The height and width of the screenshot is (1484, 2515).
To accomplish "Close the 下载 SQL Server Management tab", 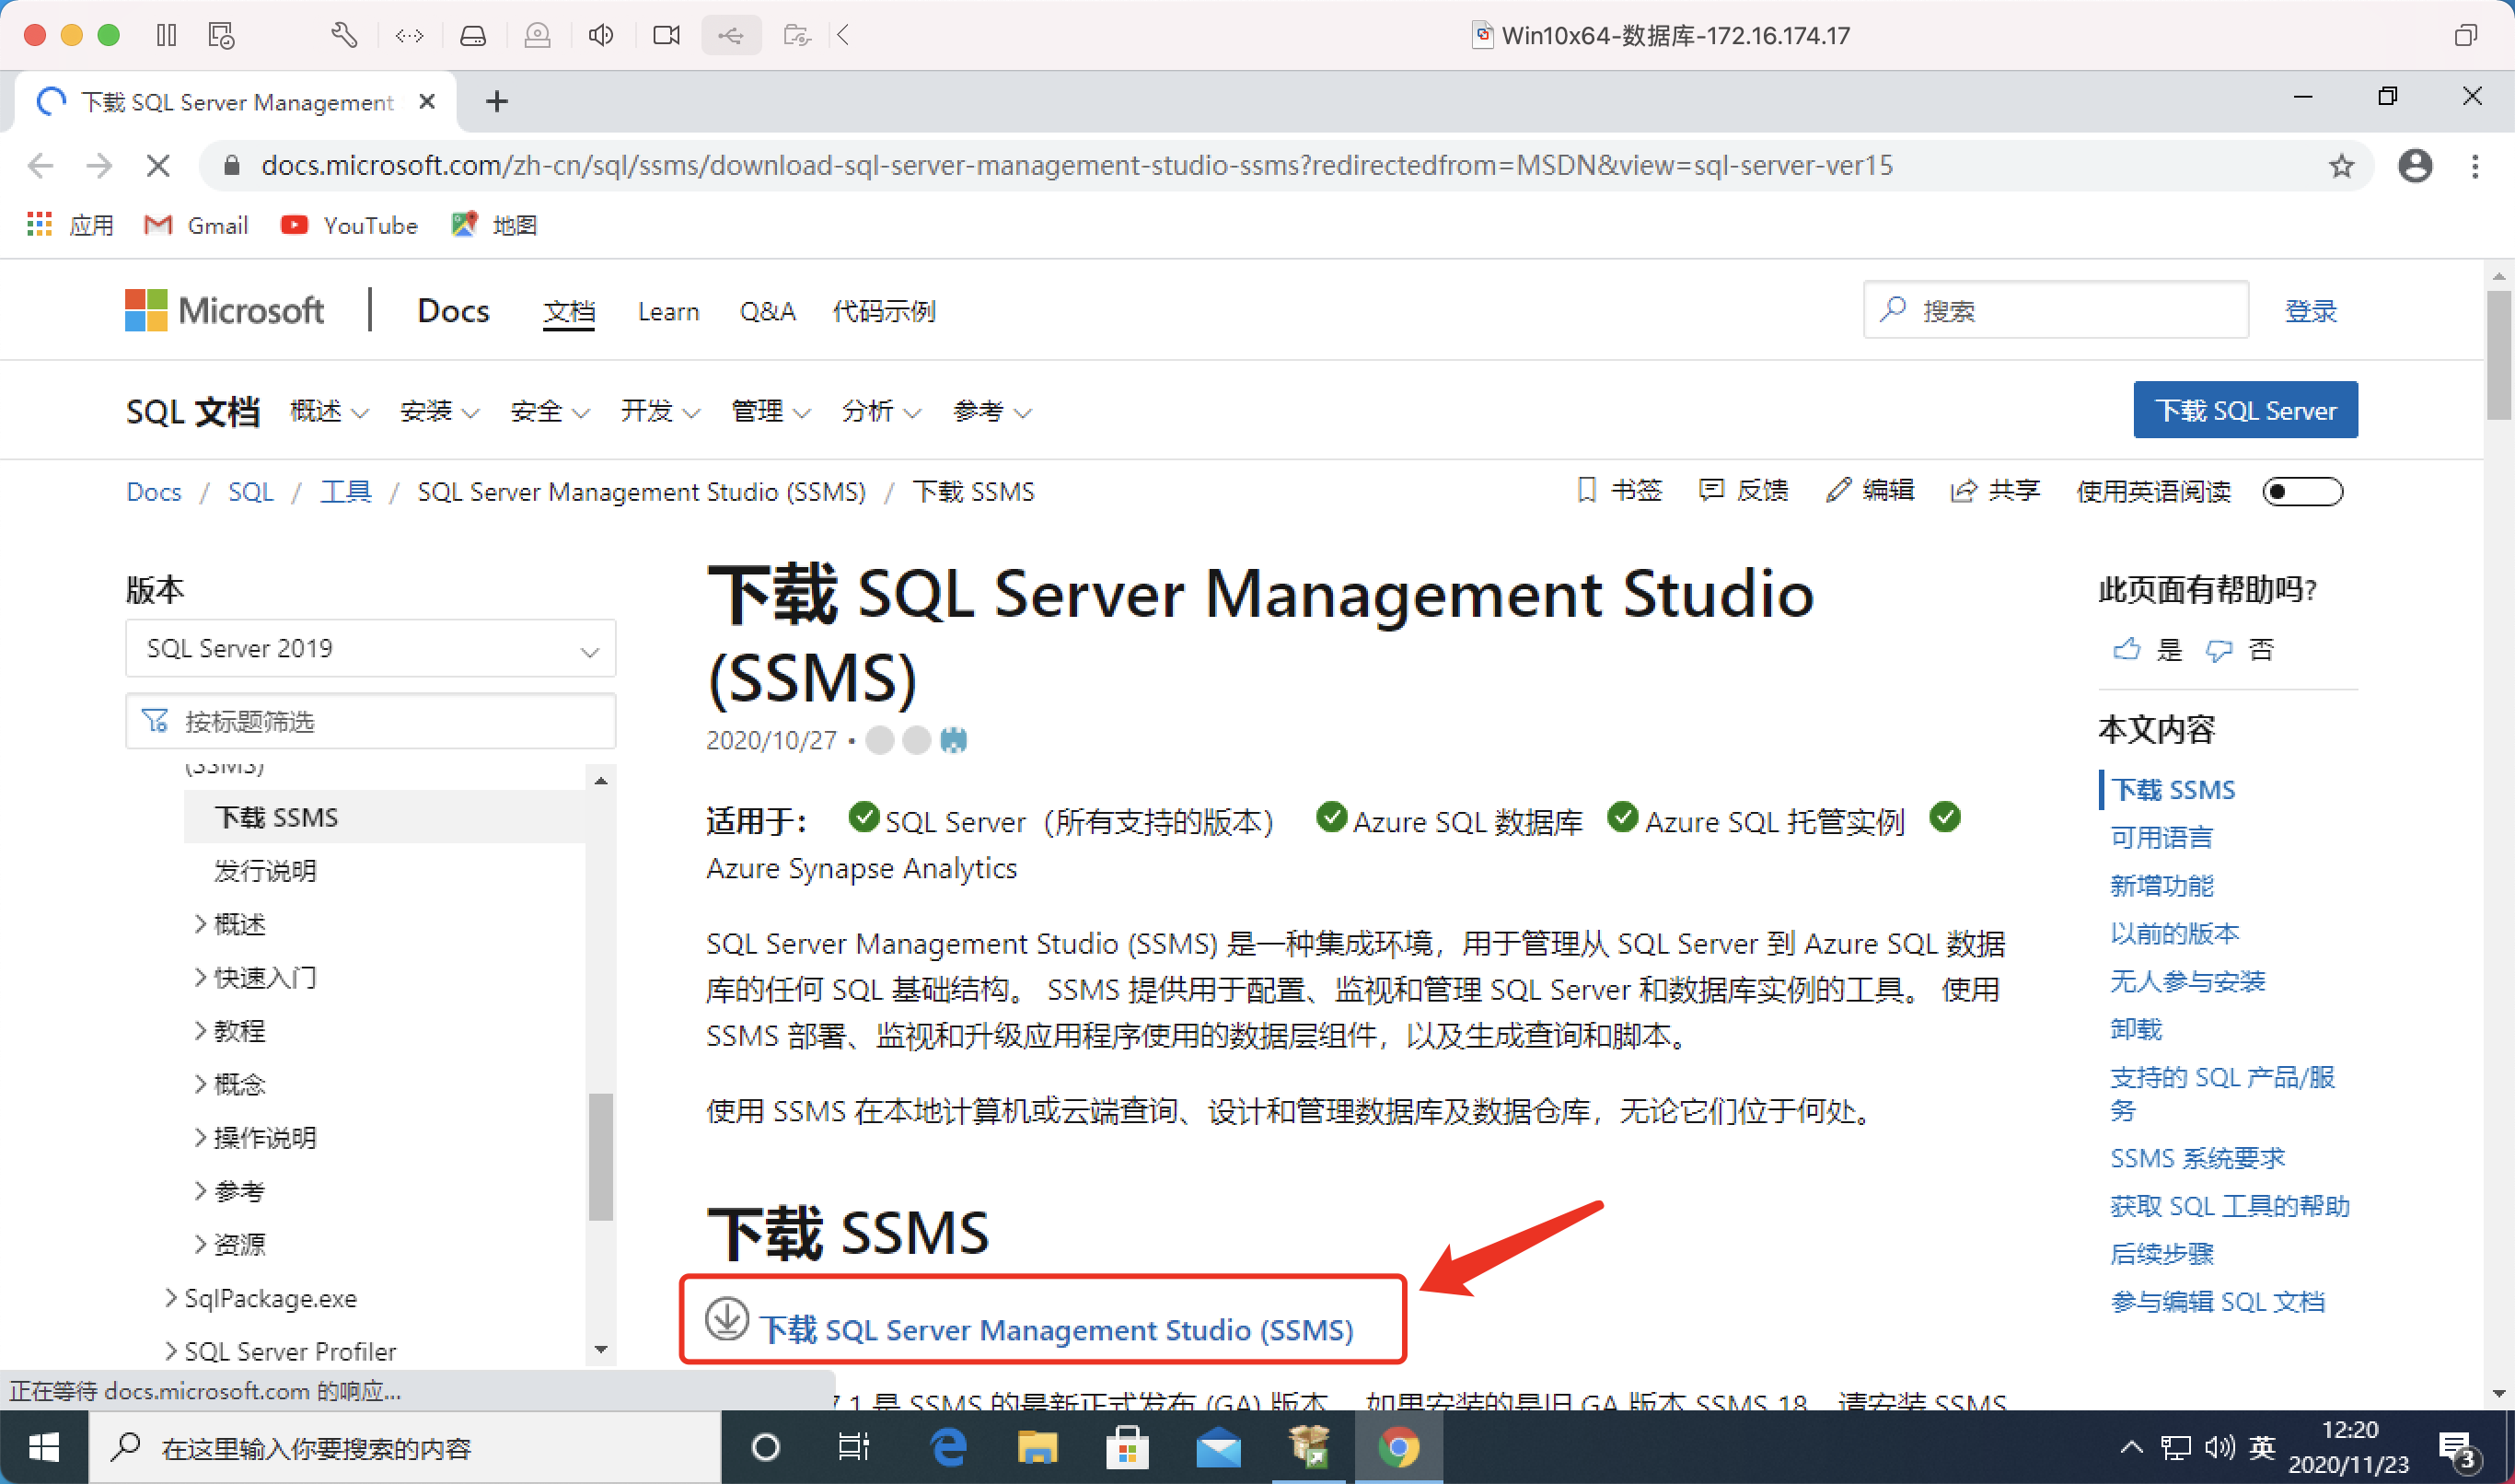I will pos(427,101).
